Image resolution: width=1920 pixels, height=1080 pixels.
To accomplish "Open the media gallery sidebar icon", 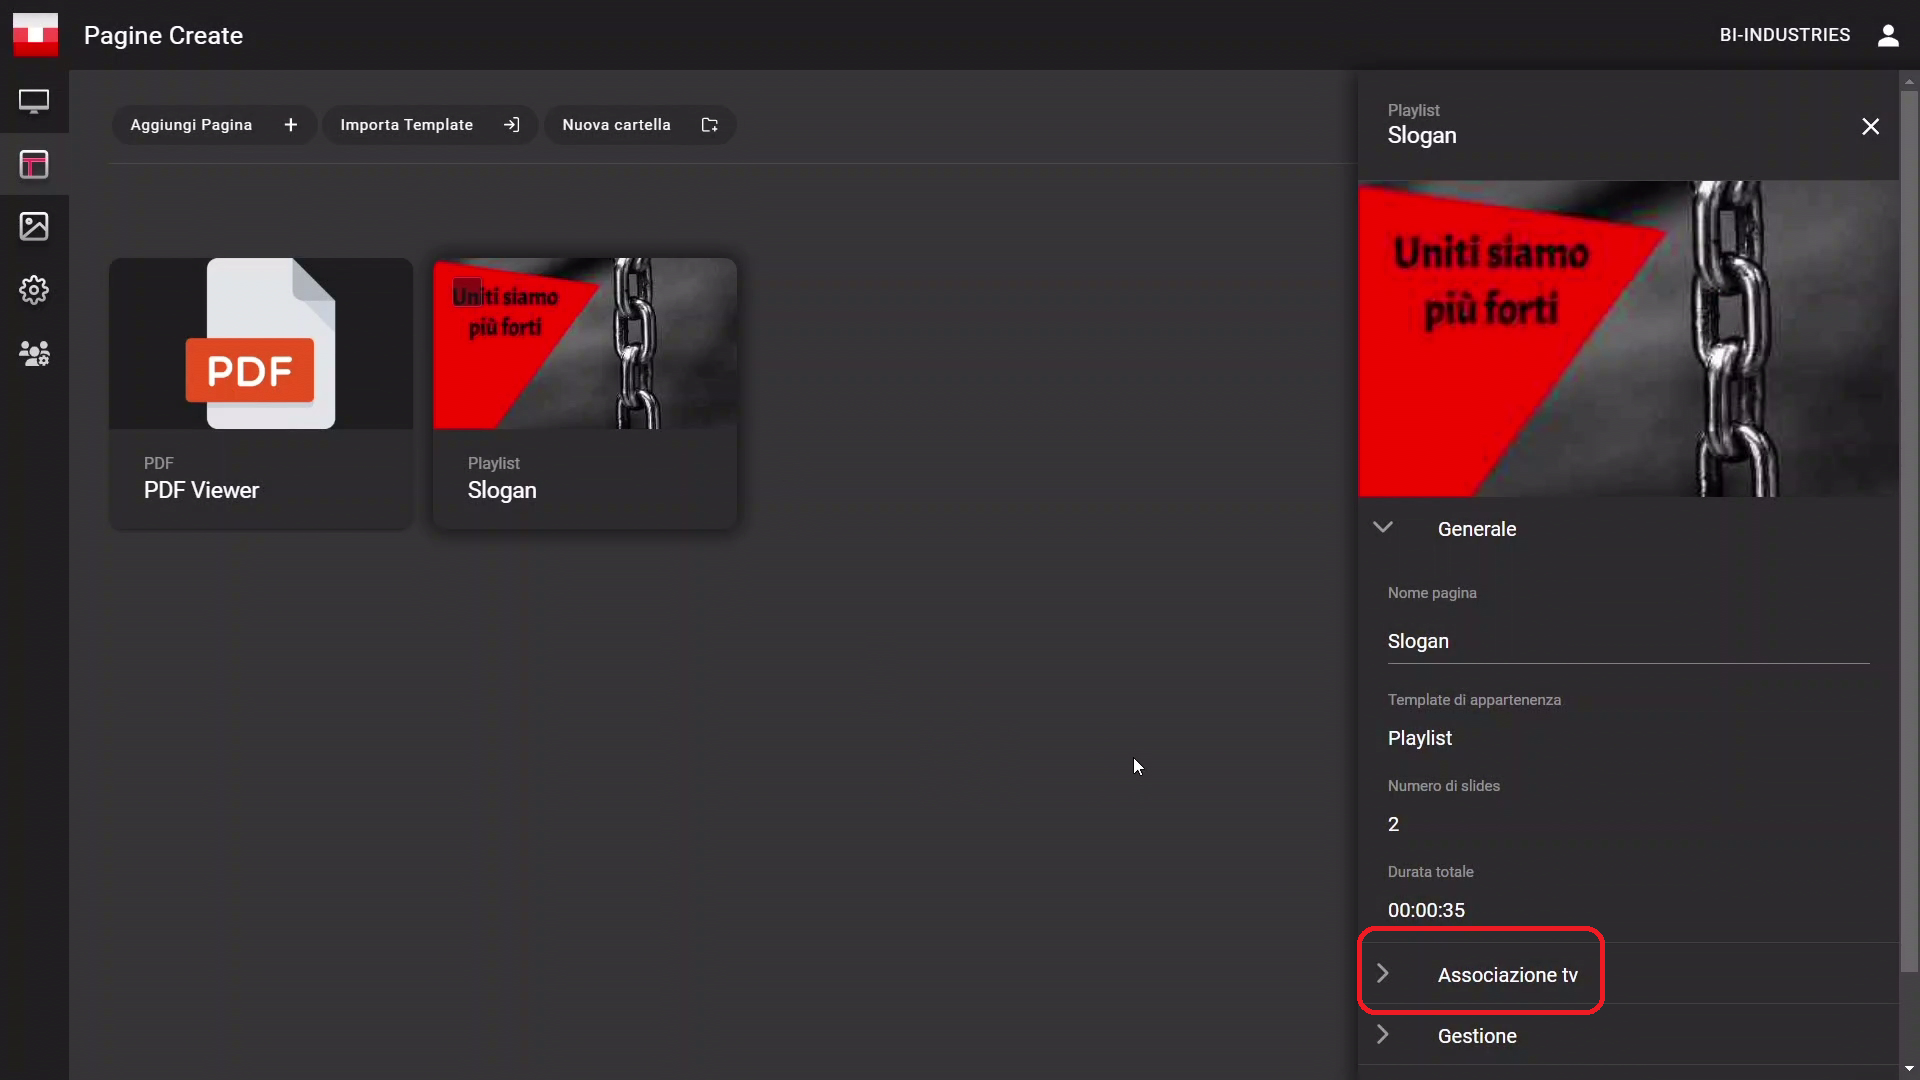I will coord(34,226).
